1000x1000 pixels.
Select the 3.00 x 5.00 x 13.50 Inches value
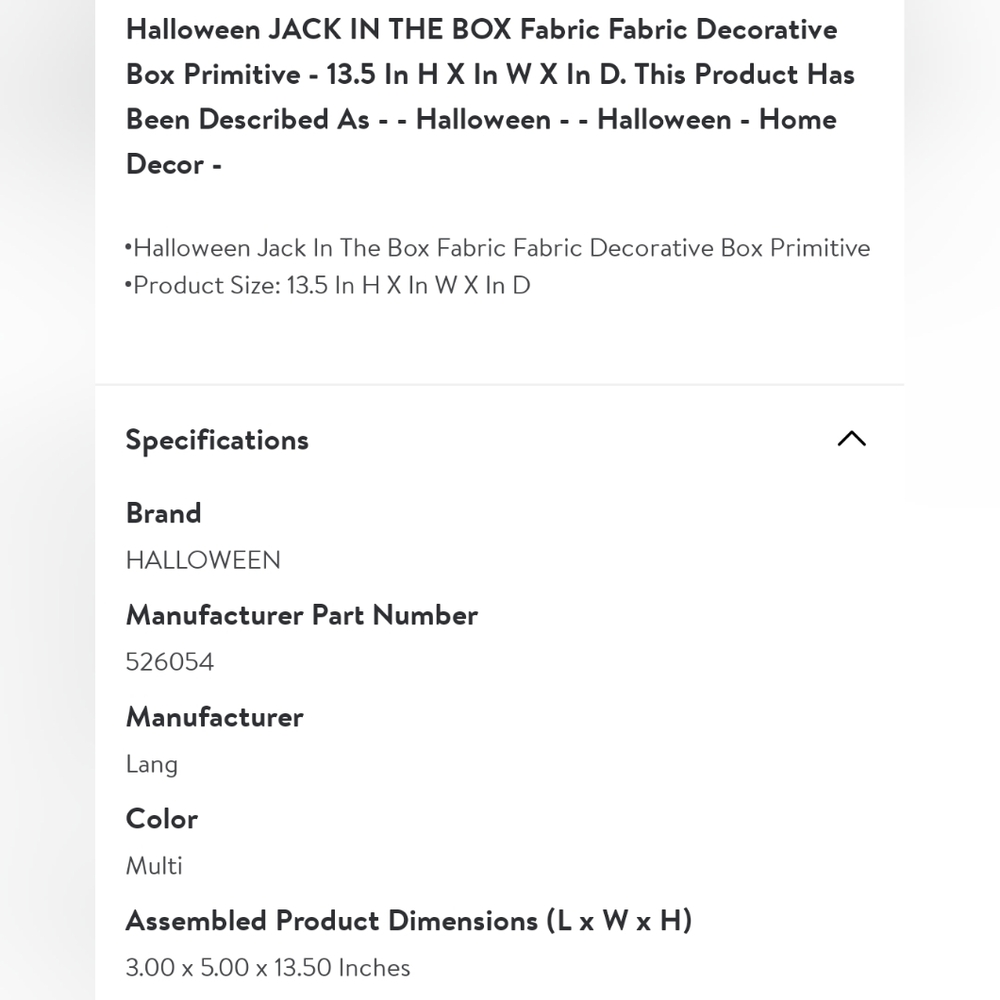[x=268, y=967]
